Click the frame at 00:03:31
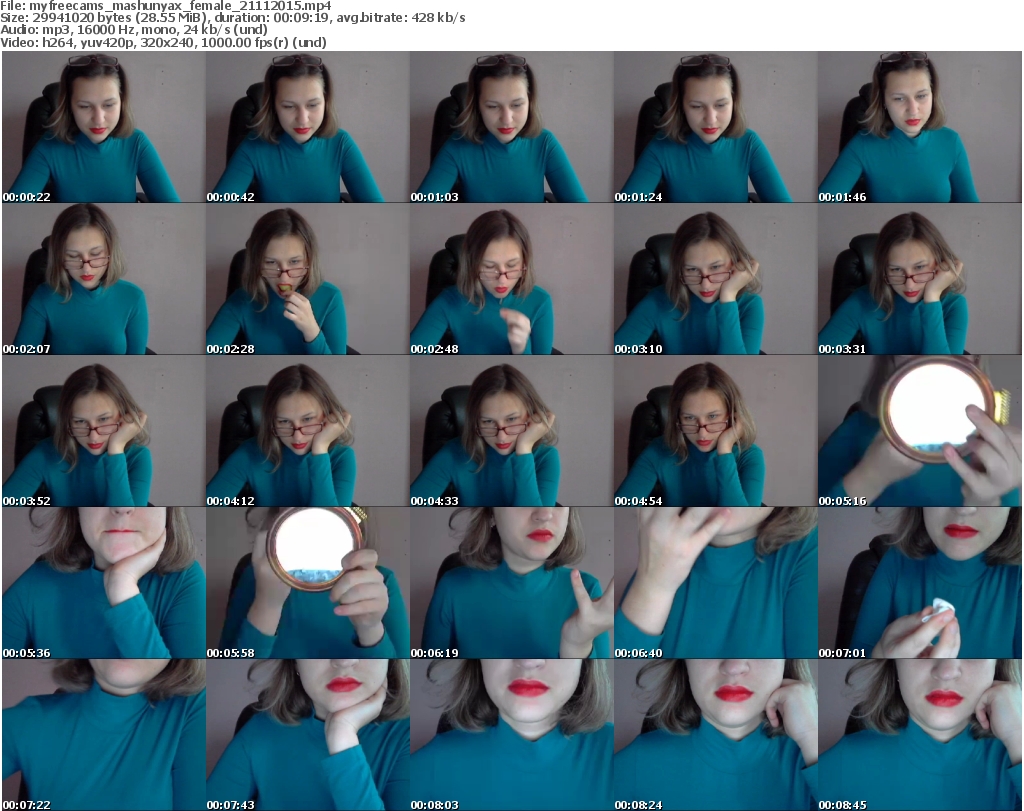The height and width of the screenshot is (811, 1024). point(919,279)
